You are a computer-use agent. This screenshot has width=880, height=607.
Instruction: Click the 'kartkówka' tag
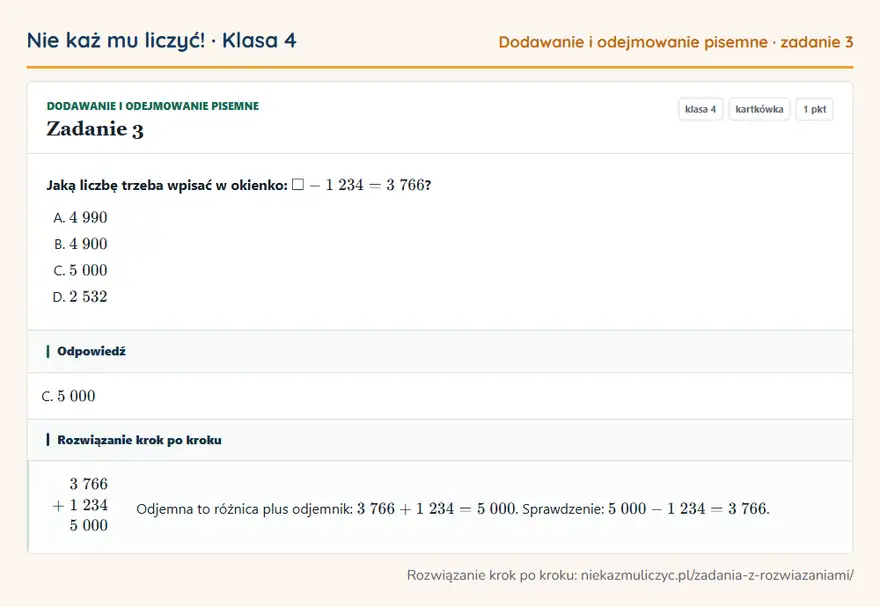point(759,109)
